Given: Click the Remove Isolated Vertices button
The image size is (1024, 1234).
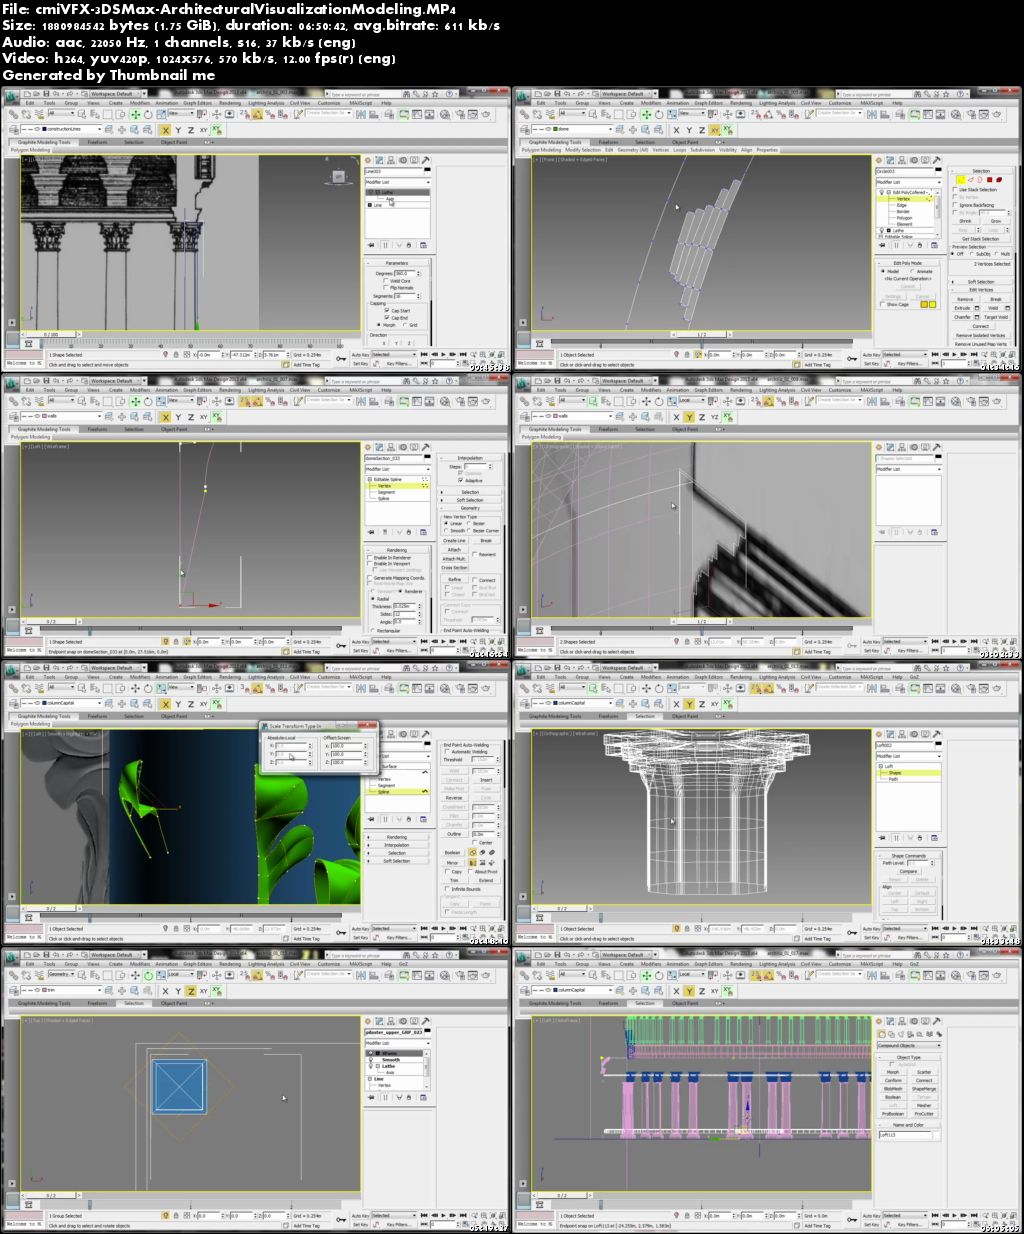Looking at the screenshot, I should [980, 335].
